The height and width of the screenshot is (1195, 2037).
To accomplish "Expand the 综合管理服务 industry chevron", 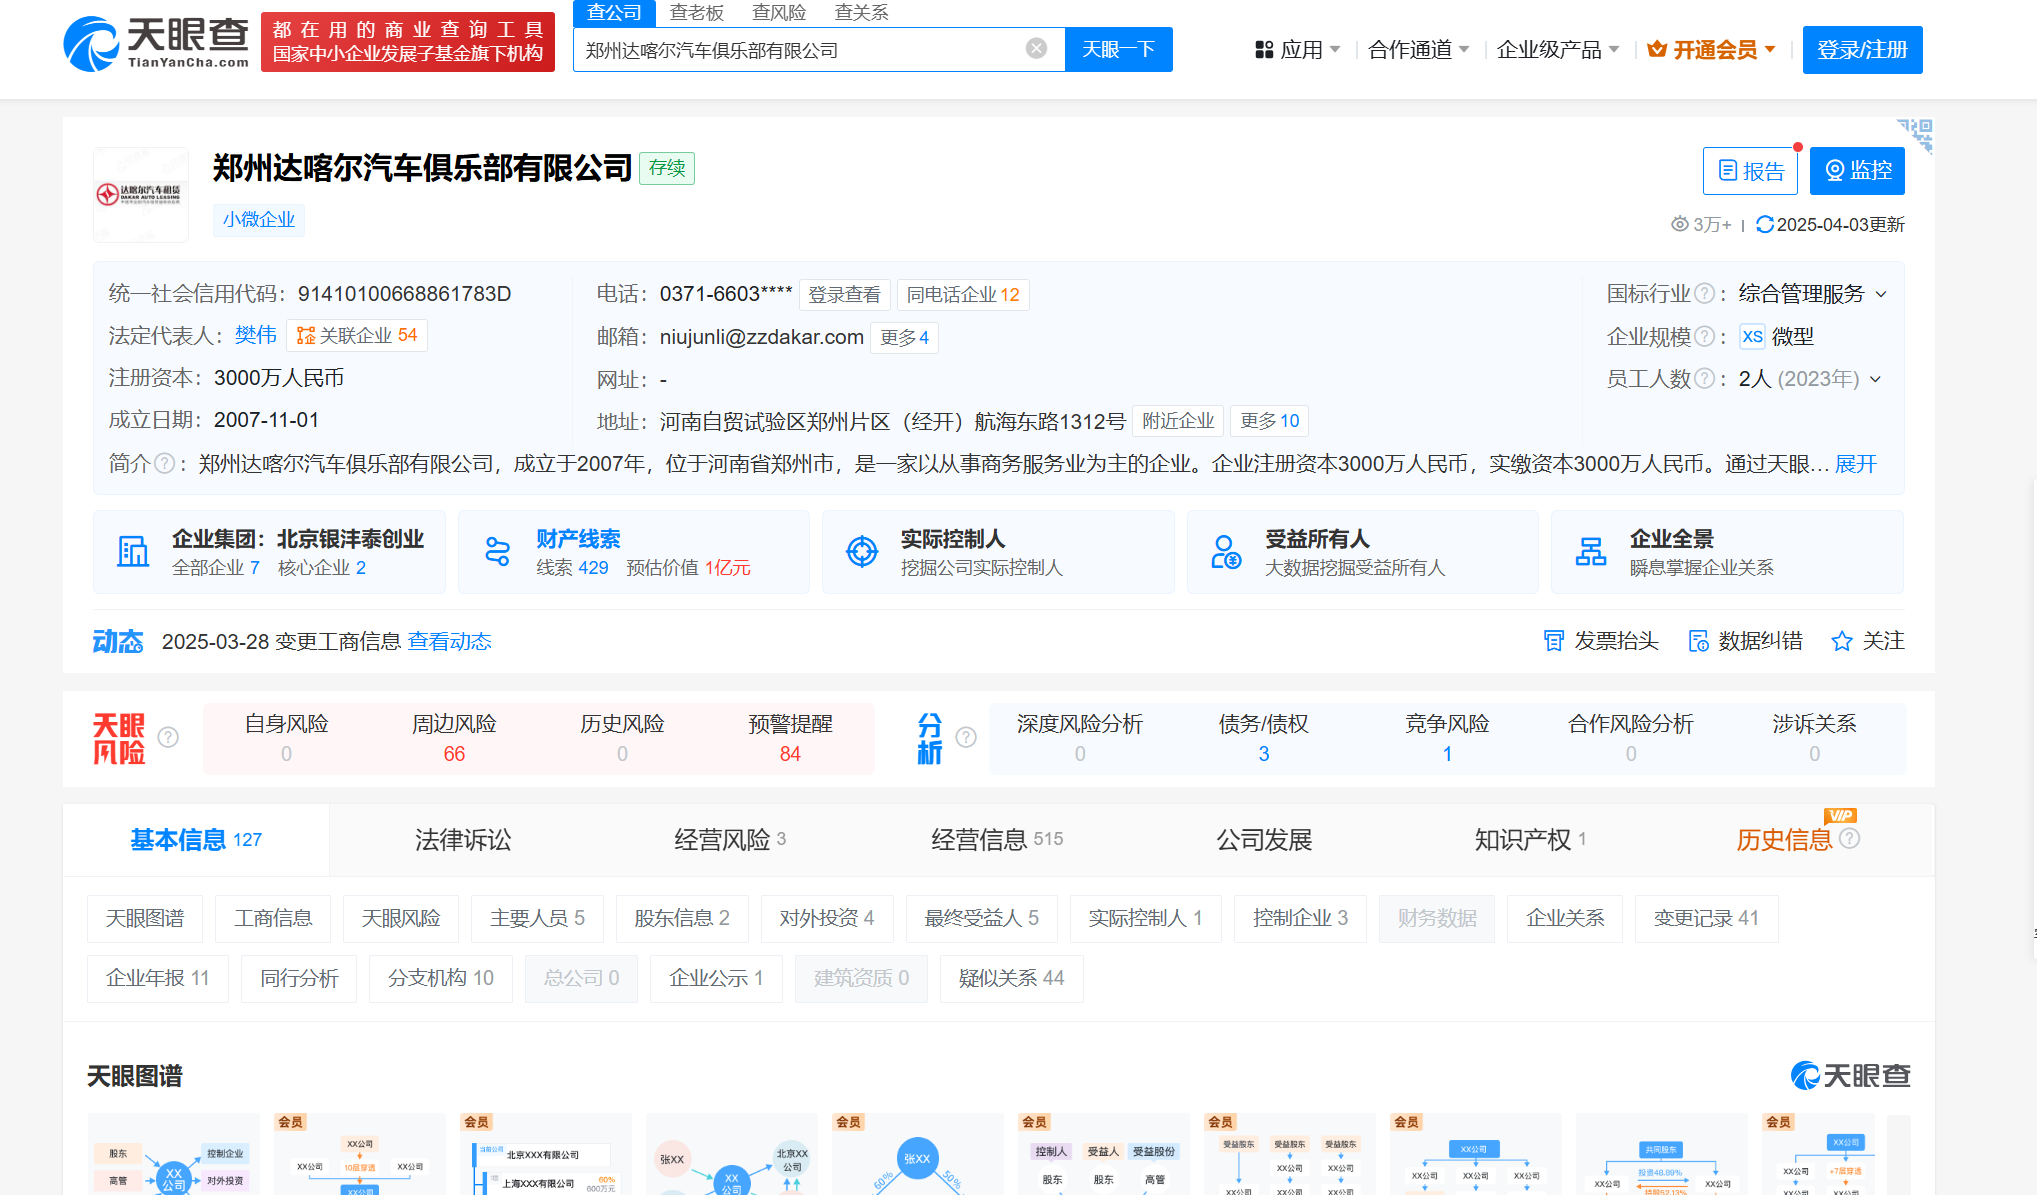I will 1881,294.
